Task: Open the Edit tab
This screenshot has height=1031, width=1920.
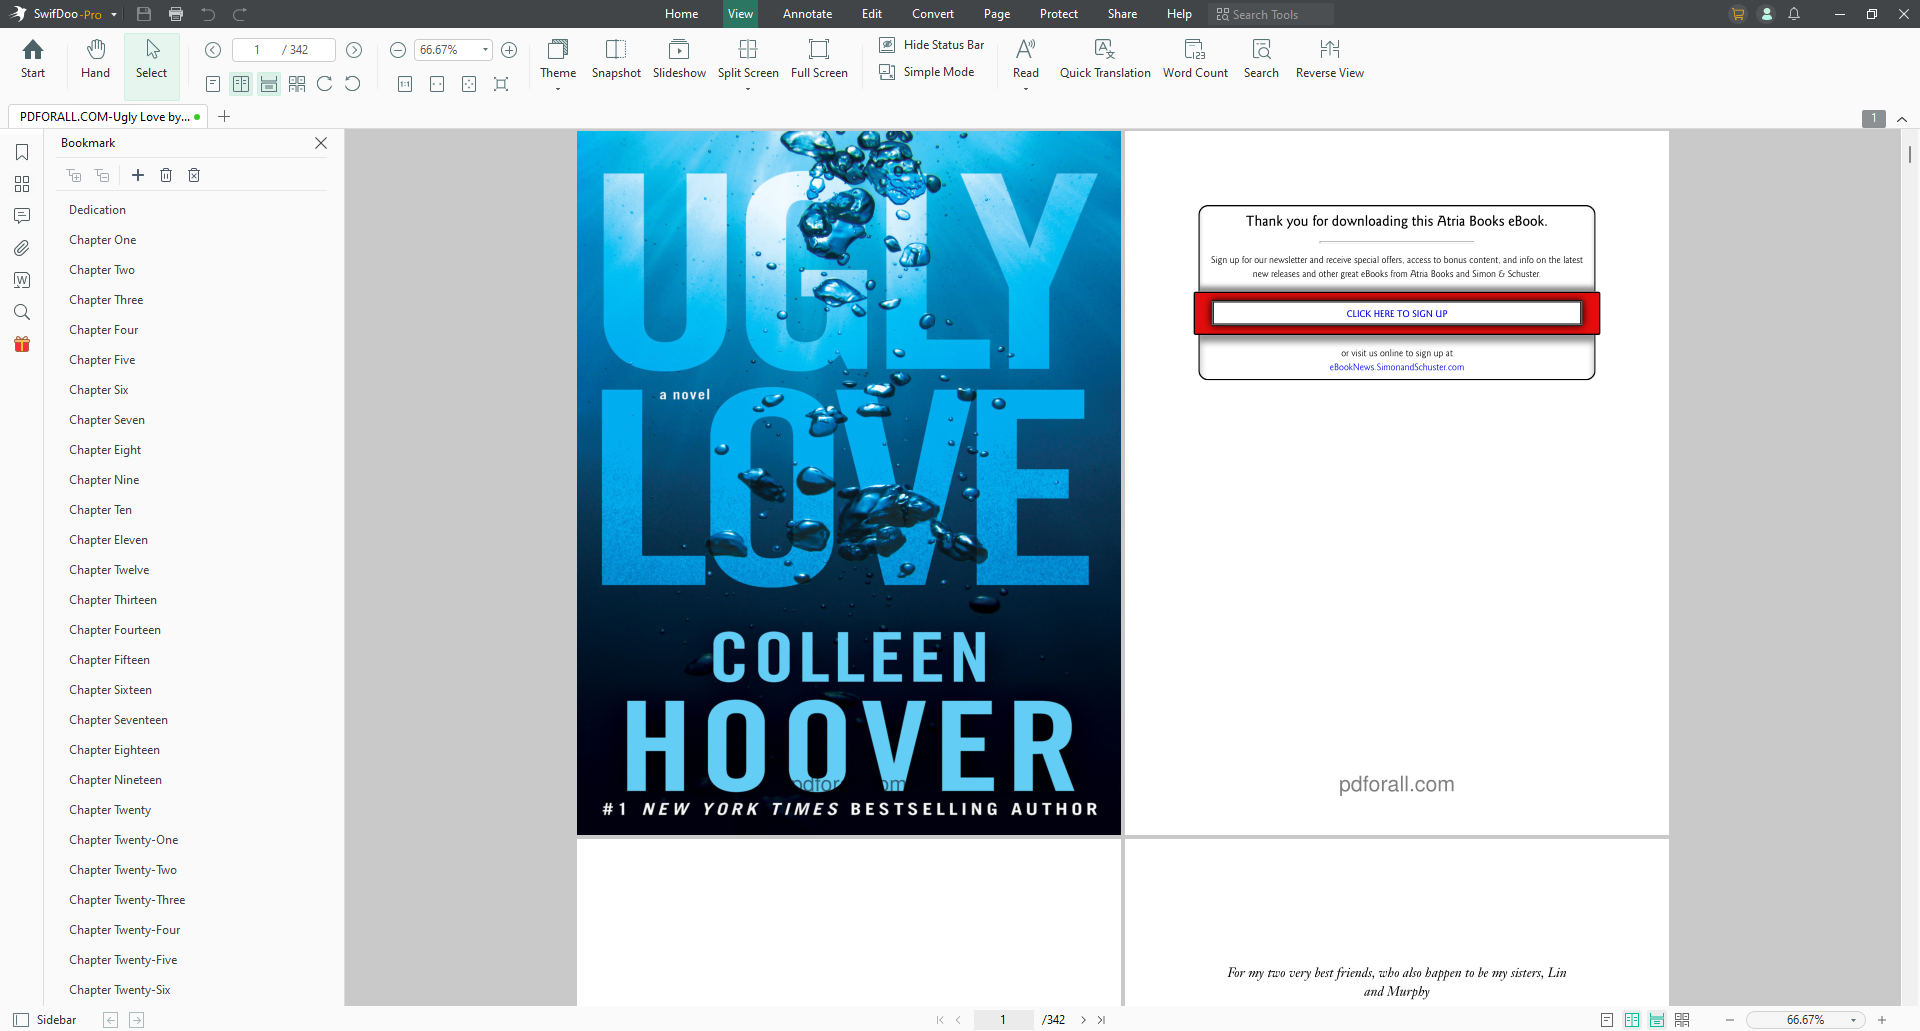Action: point(872,14)
